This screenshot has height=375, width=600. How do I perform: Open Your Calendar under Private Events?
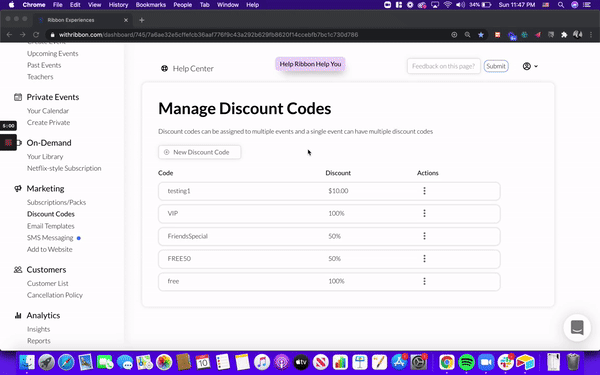pos(48,111)
